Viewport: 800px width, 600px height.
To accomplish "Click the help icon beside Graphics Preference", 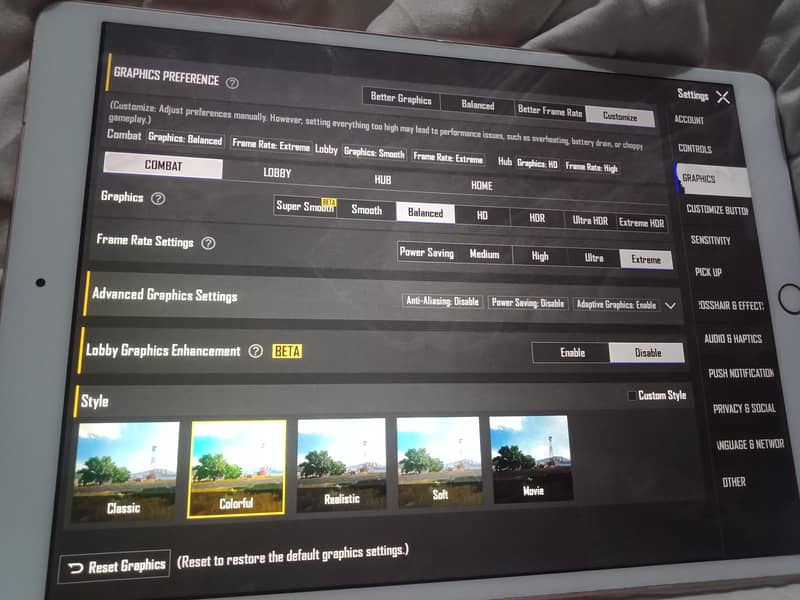I will [232, 83].
